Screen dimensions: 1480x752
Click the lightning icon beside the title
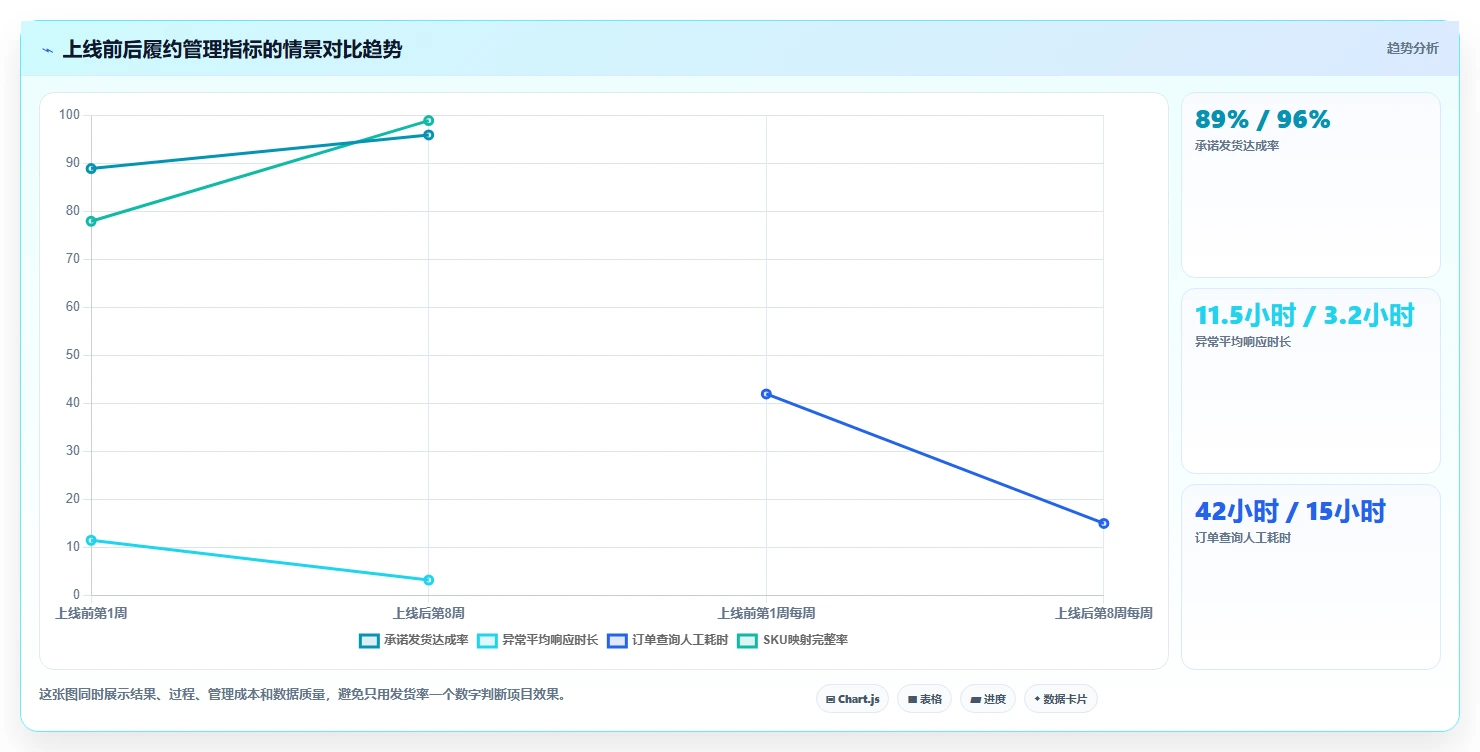[x=48, y=50]
